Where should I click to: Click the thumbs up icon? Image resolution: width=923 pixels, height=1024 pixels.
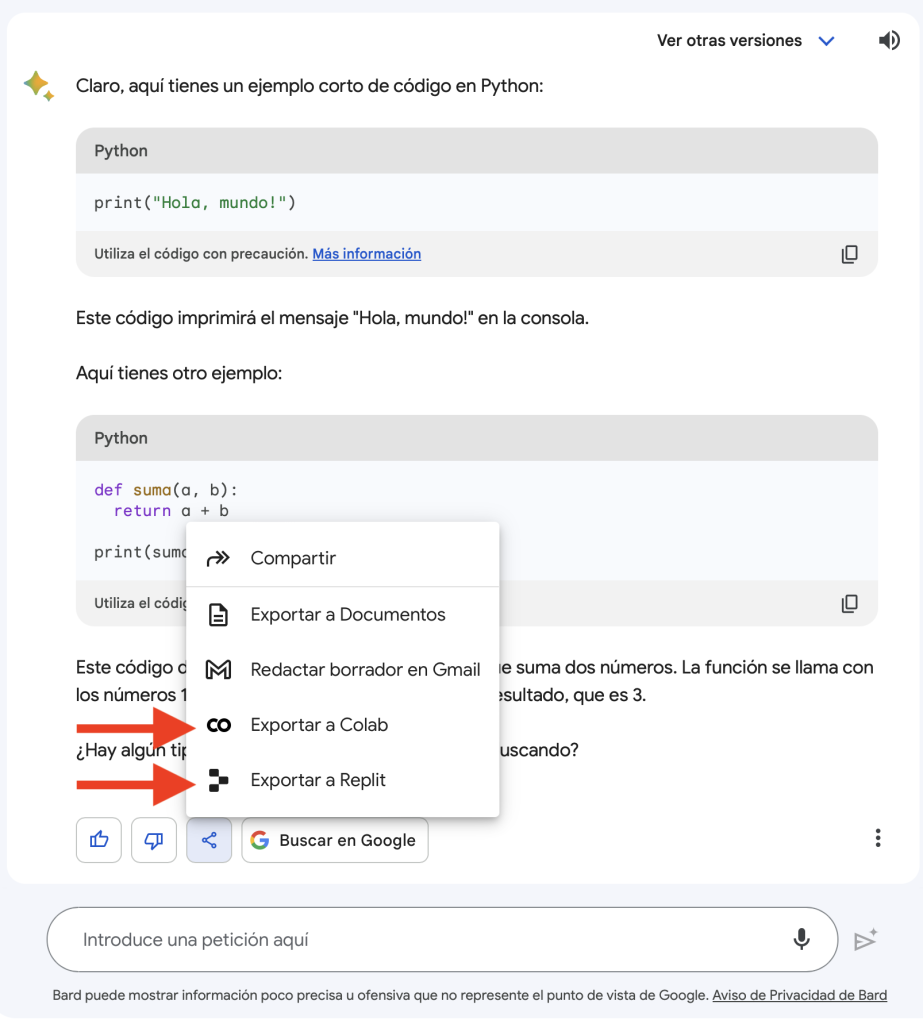[x=99, y=840]
